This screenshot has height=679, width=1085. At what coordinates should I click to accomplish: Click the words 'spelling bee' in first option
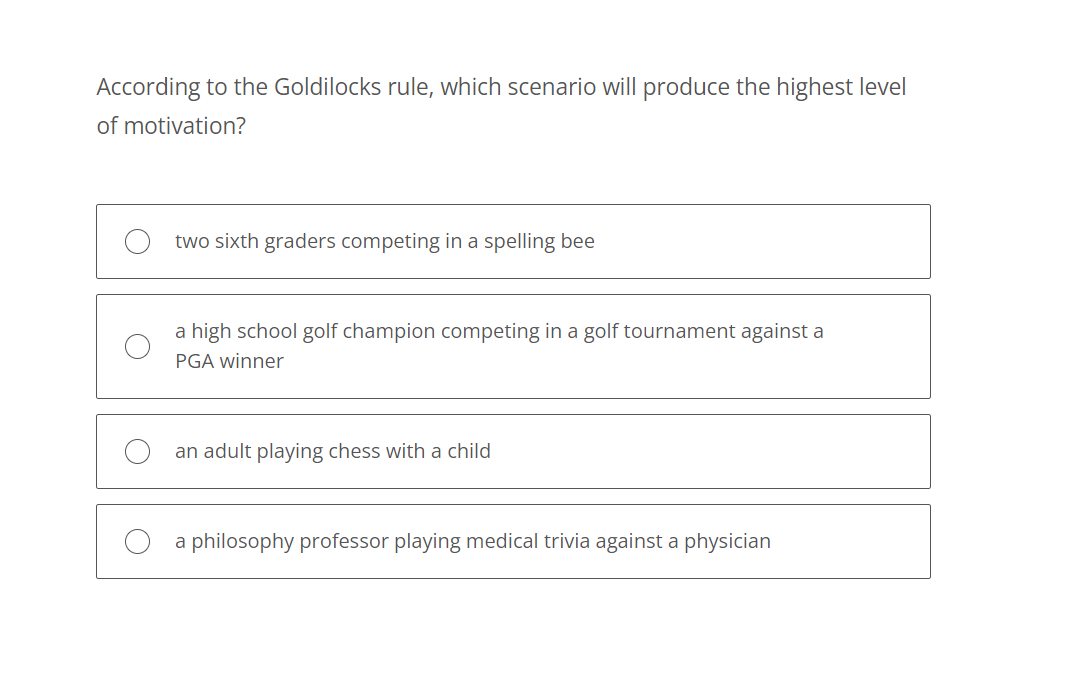coord(539,241)
